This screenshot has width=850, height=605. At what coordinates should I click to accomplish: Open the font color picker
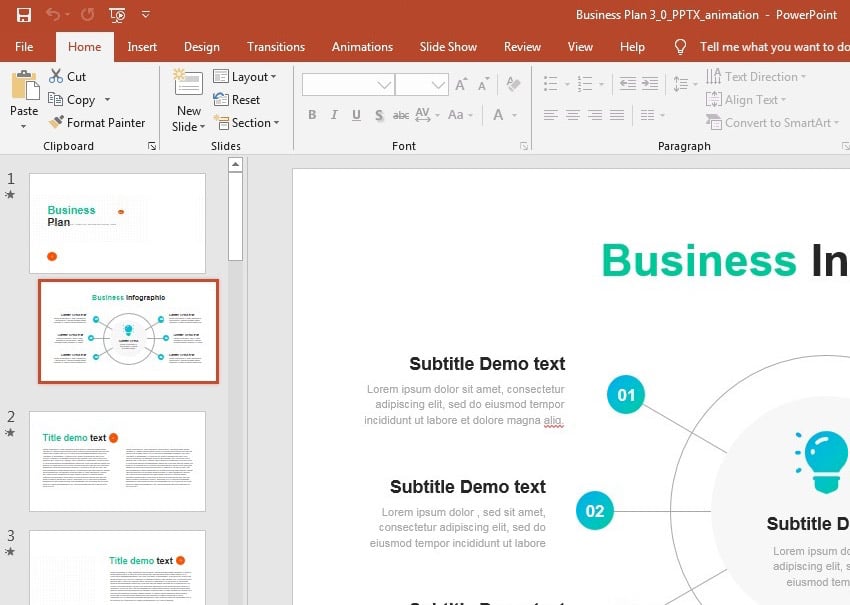(x=499, y=115)
